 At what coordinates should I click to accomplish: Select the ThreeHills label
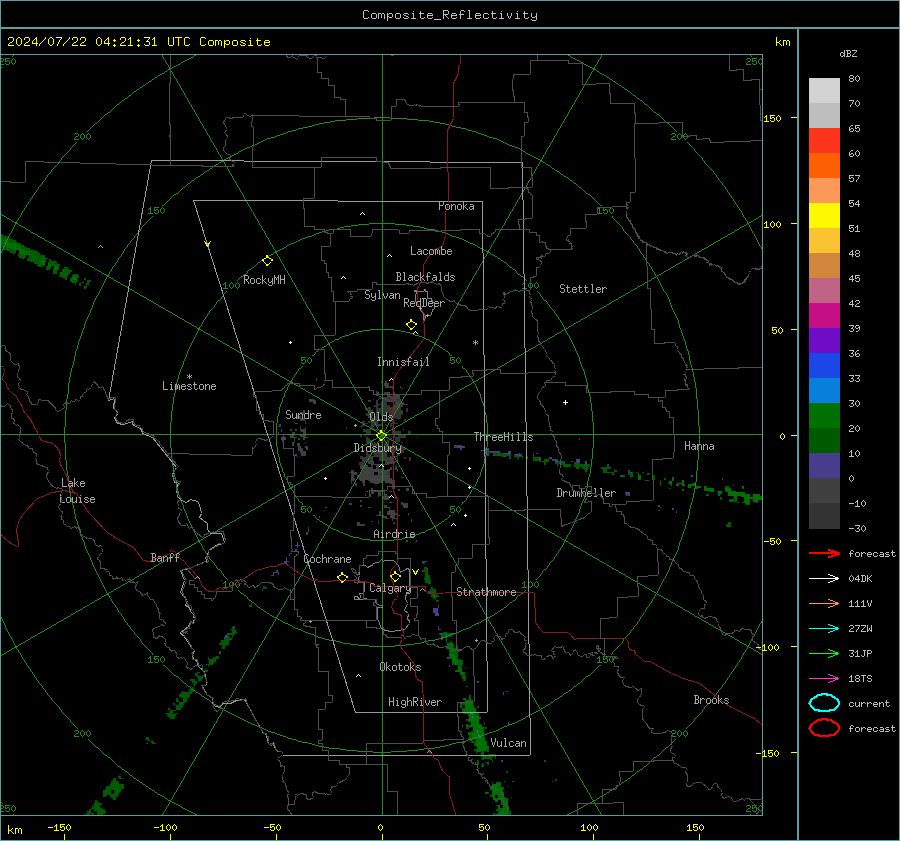coord(503,437)
